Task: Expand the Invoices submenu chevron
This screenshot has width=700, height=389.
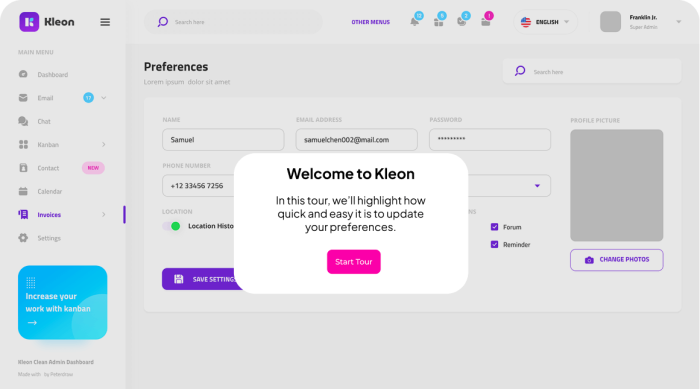Action: tap(104, 214)
